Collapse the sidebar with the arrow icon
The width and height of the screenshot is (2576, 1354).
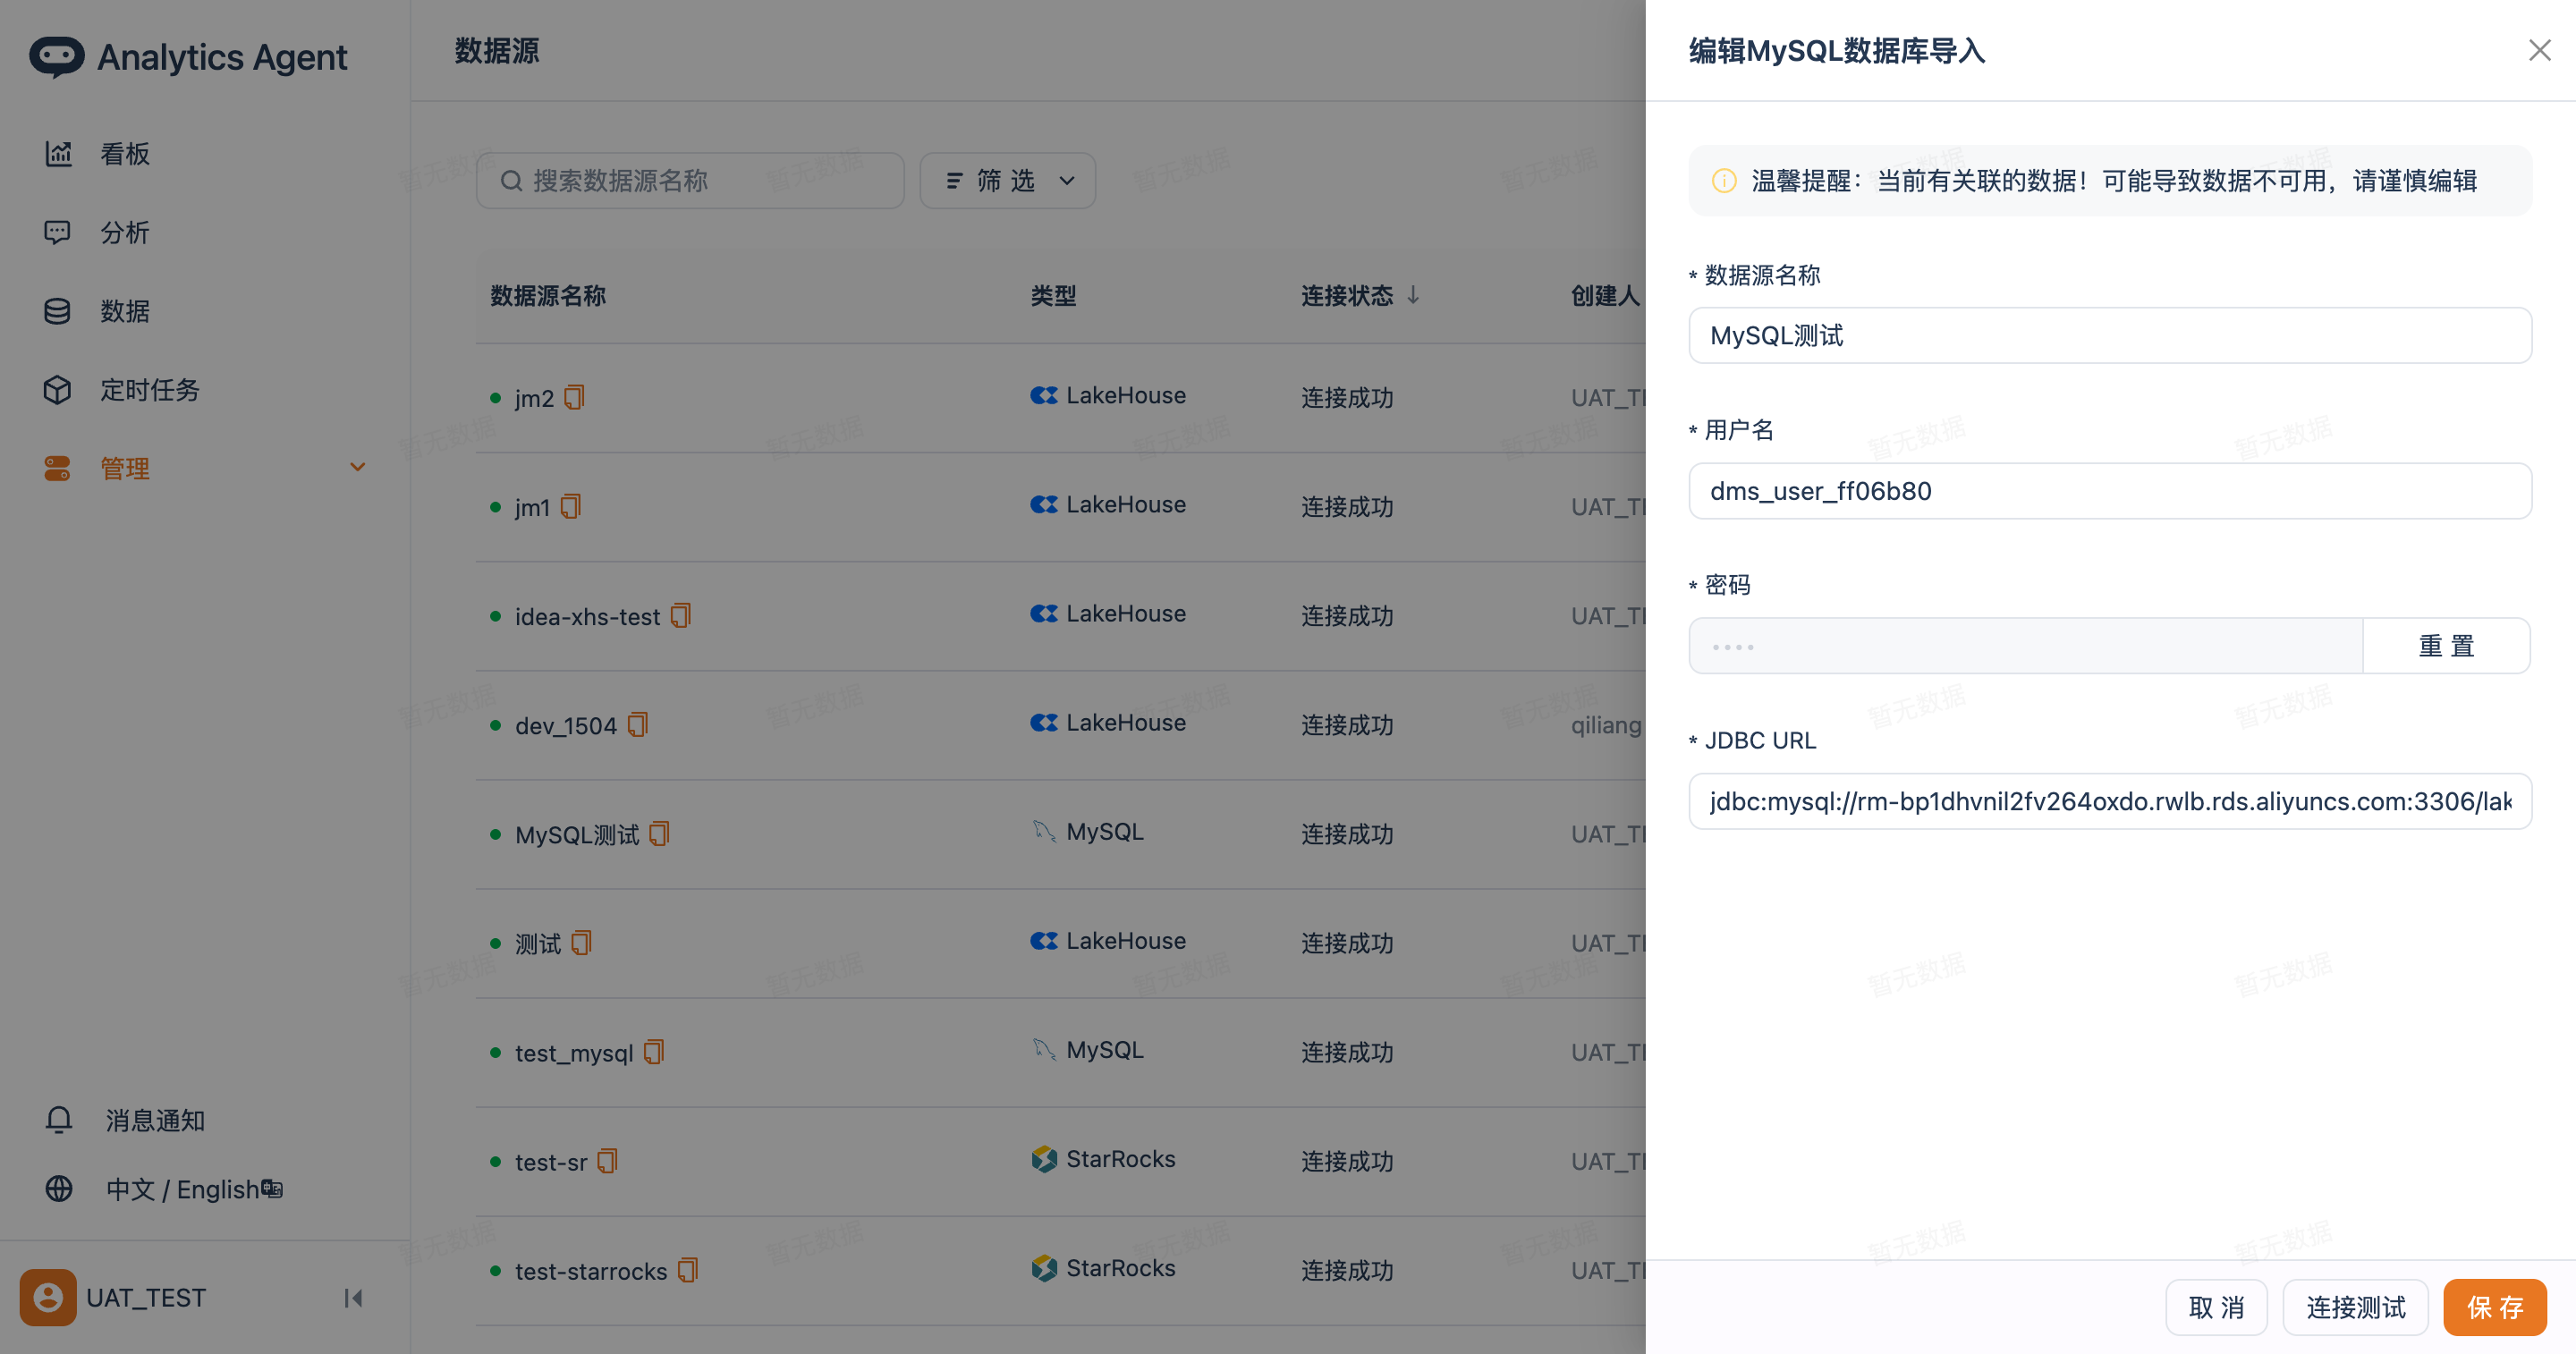pyautogui.click(x=353, y=1298)
